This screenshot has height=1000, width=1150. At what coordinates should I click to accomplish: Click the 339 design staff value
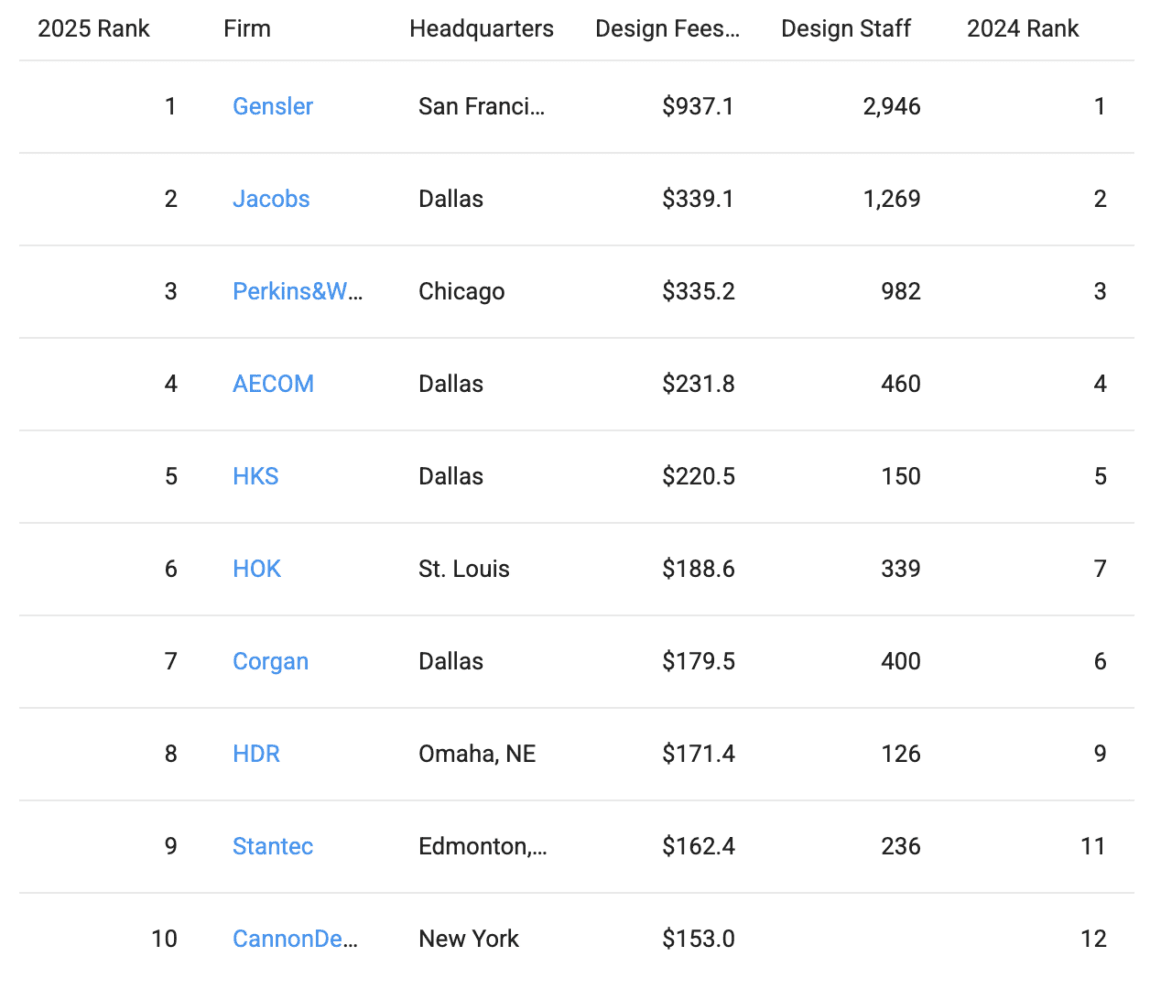click(x=901, y=569)
